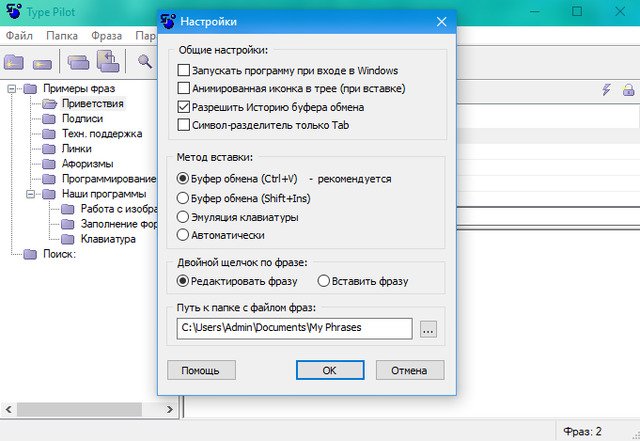Click the magnifier search icon in toolbar
The height and width of the screenshot is (441, 640).
145,62
